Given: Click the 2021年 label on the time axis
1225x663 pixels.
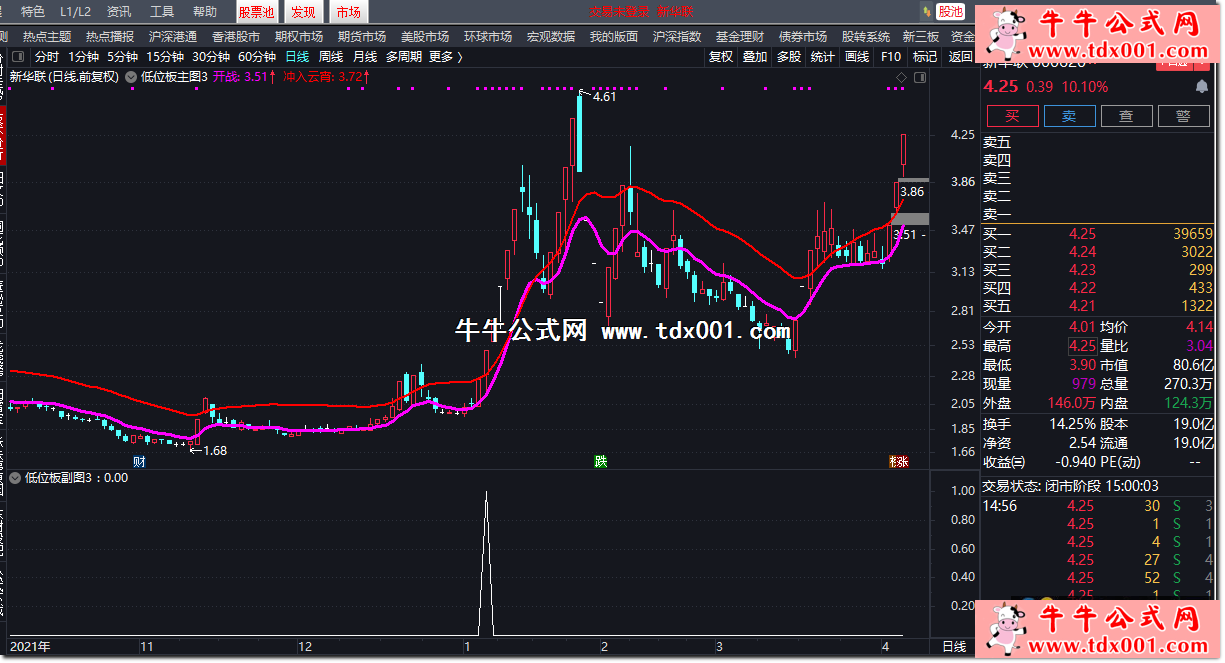Looking at the screenshot, I should [29, 647].
